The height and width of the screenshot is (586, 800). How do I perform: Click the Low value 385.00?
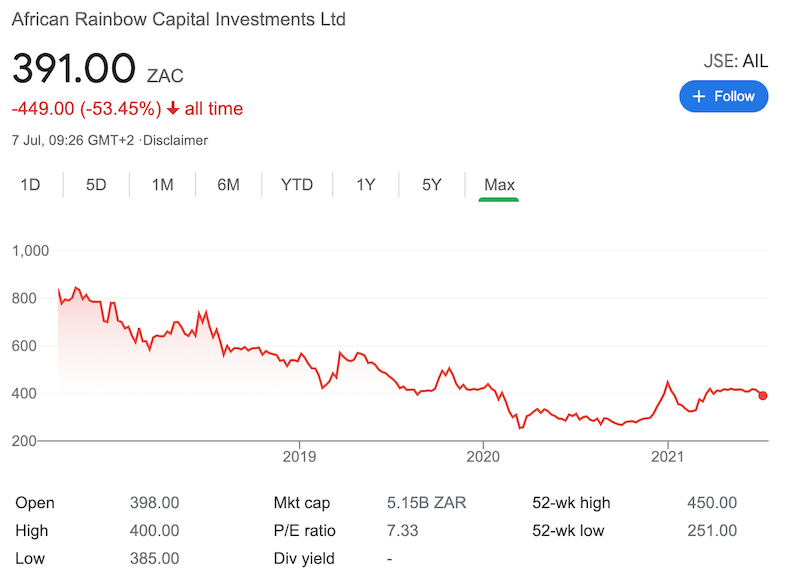[x=154, y=558]
